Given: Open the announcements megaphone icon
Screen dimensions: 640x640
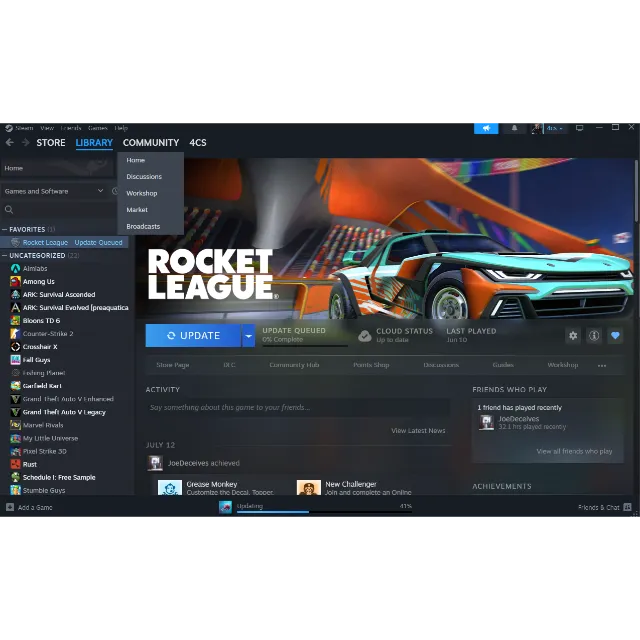Looking at the screenshot, I should pos(486,128).
